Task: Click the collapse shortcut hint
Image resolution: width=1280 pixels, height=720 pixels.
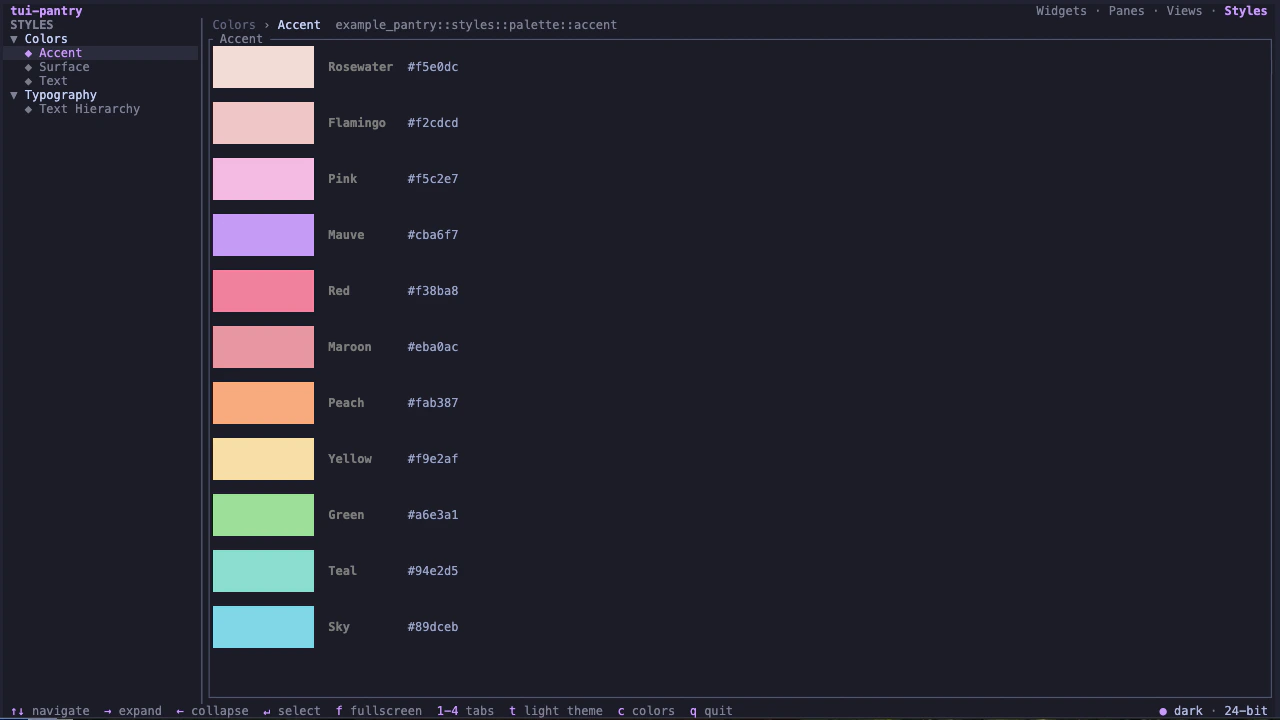Action: pos(212,711)
